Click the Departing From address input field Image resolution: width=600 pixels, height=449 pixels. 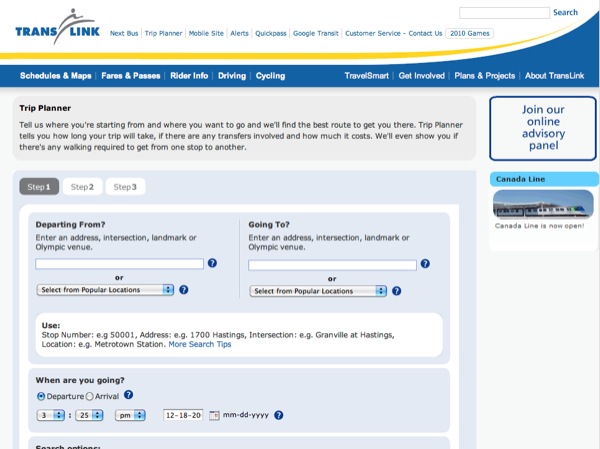[x=119, y=264]
